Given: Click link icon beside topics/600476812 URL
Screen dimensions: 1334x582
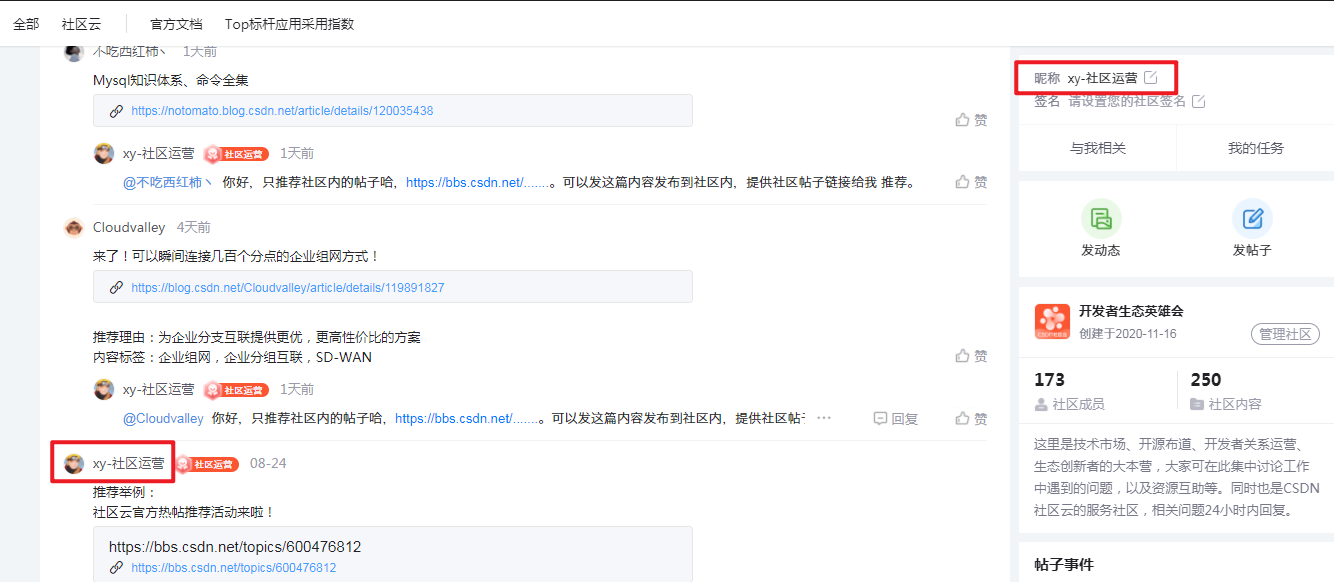Looking at the screenshot, I should (116, 568).
